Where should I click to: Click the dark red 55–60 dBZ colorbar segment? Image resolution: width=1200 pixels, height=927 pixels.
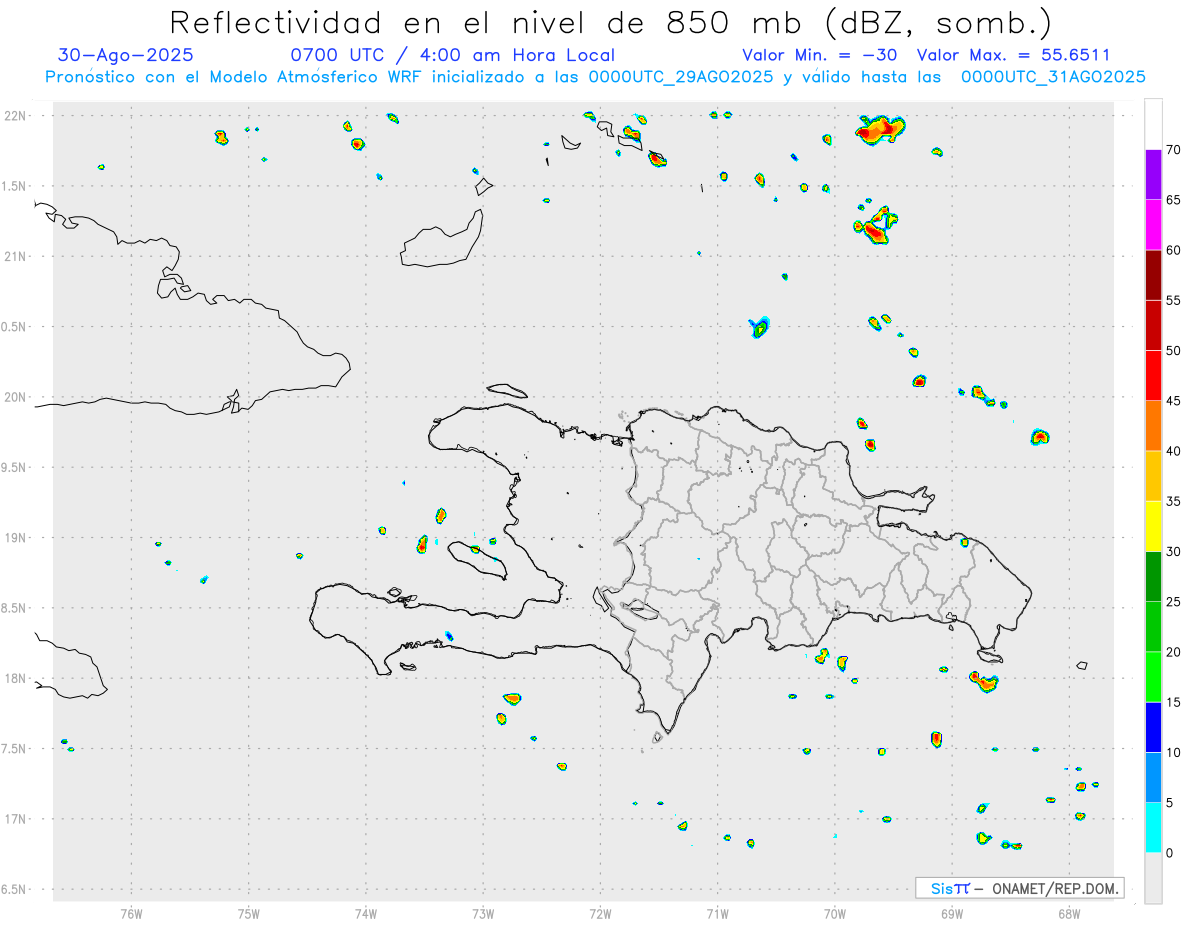(x=1153, y=275)
